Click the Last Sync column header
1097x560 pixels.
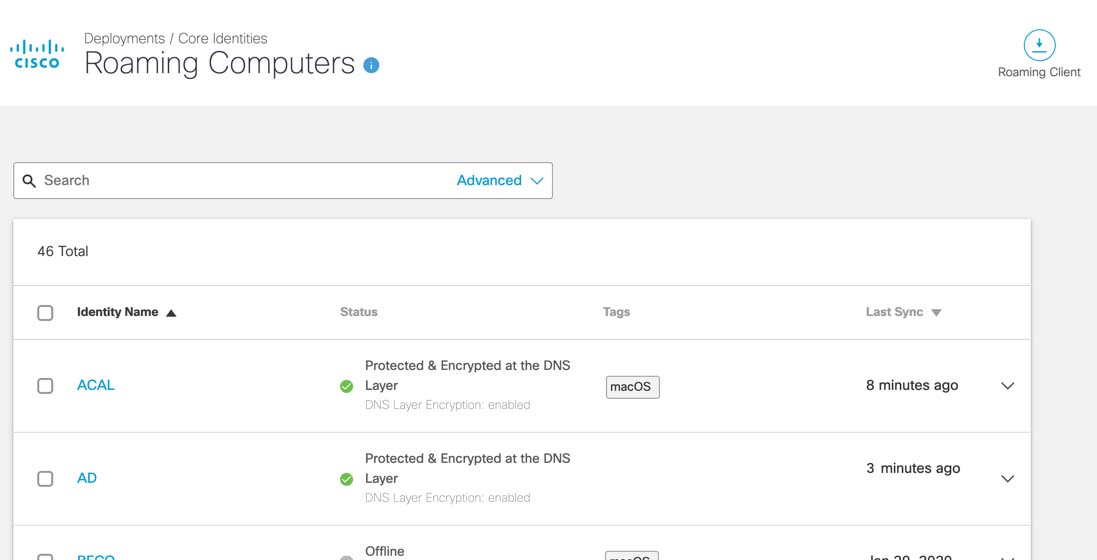[x=894, y=312]
